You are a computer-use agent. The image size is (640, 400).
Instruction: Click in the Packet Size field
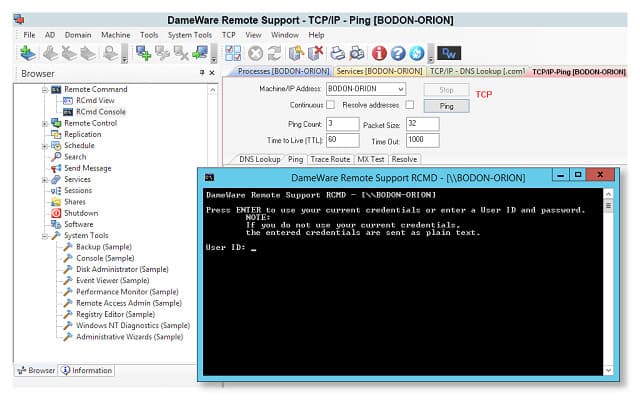pyautogui.click(x=423, y=124)
